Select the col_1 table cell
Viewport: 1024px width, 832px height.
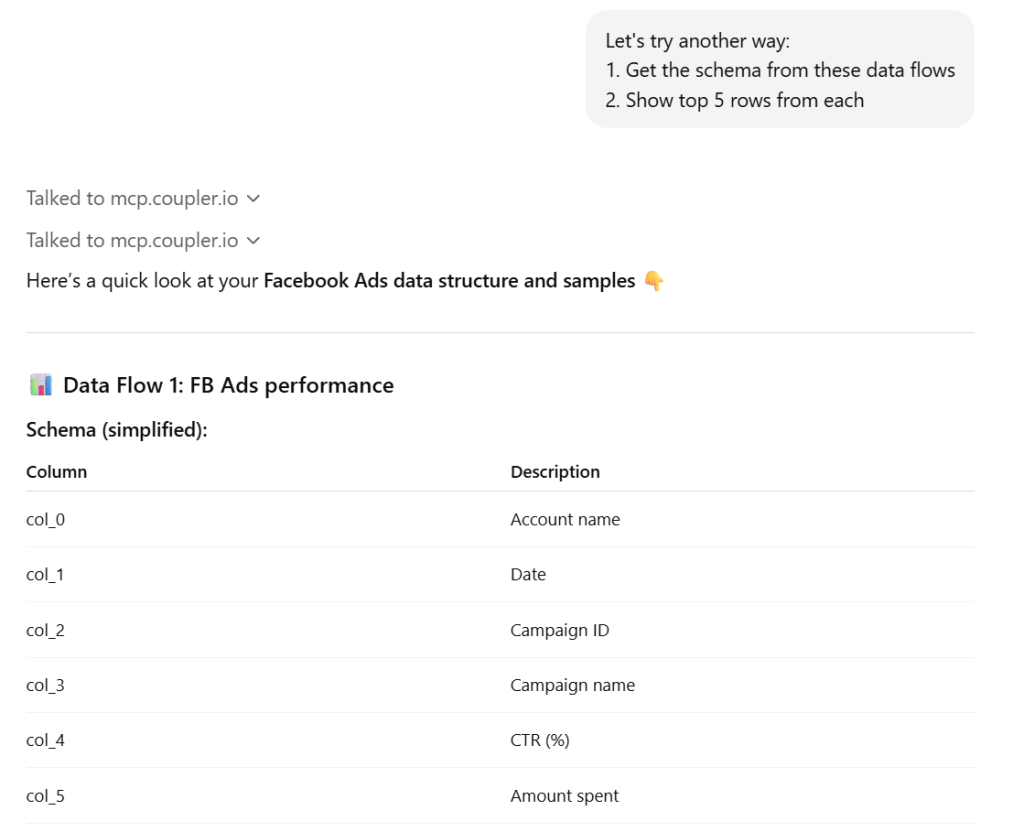tap(45, 575)
